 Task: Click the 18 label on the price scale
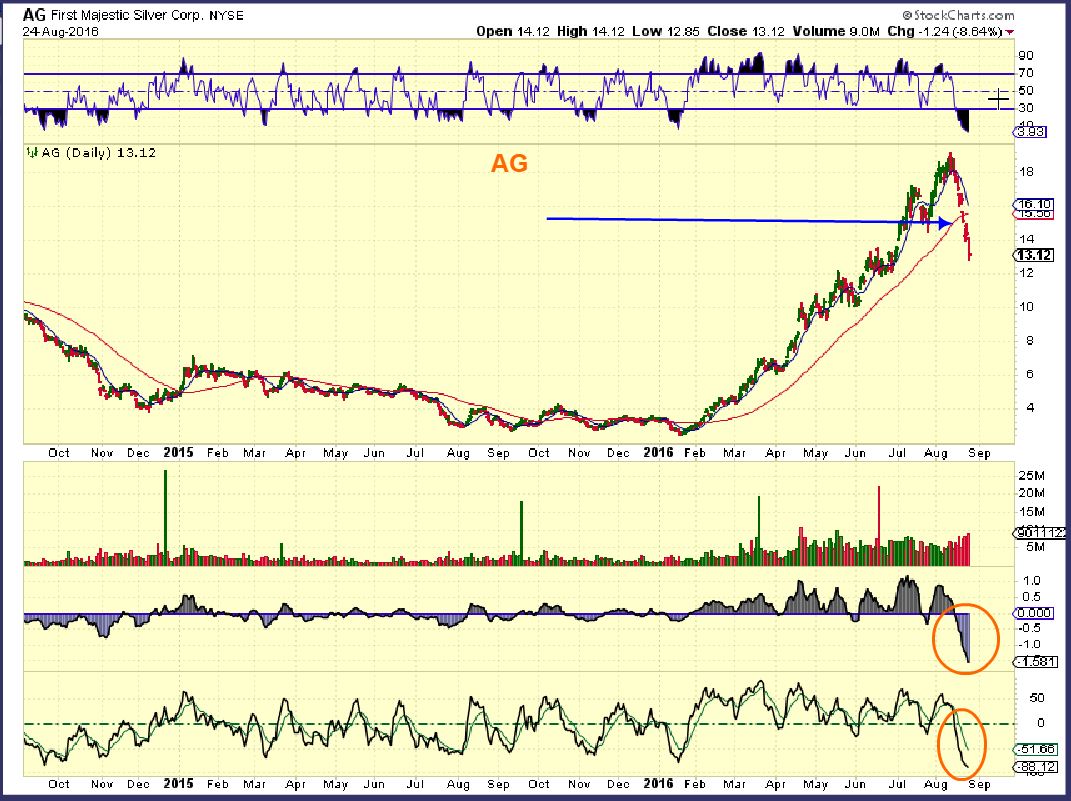tap(1026, 171)
